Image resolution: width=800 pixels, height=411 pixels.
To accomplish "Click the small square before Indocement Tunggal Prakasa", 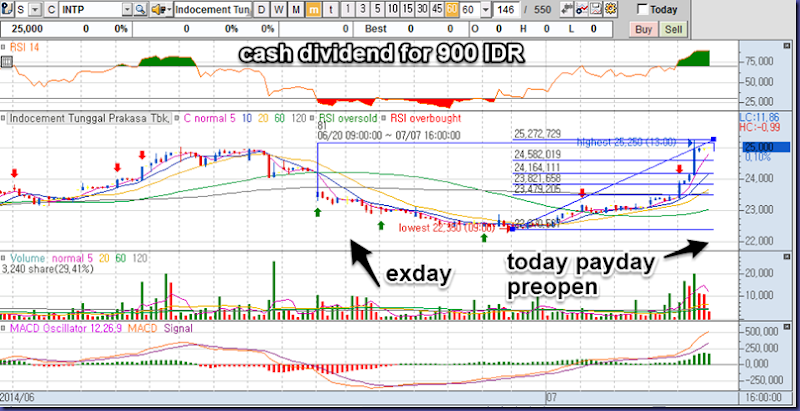I will (4, 118).
